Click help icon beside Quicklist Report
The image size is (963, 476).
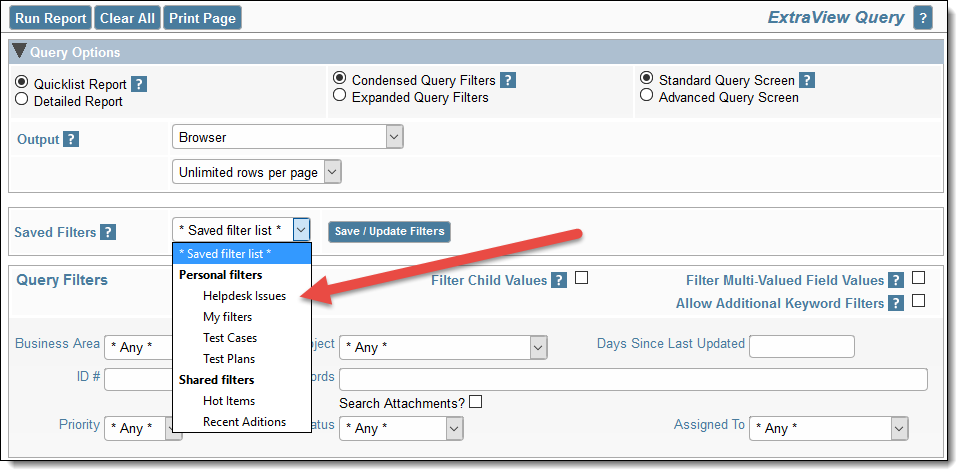coord(139,84)
